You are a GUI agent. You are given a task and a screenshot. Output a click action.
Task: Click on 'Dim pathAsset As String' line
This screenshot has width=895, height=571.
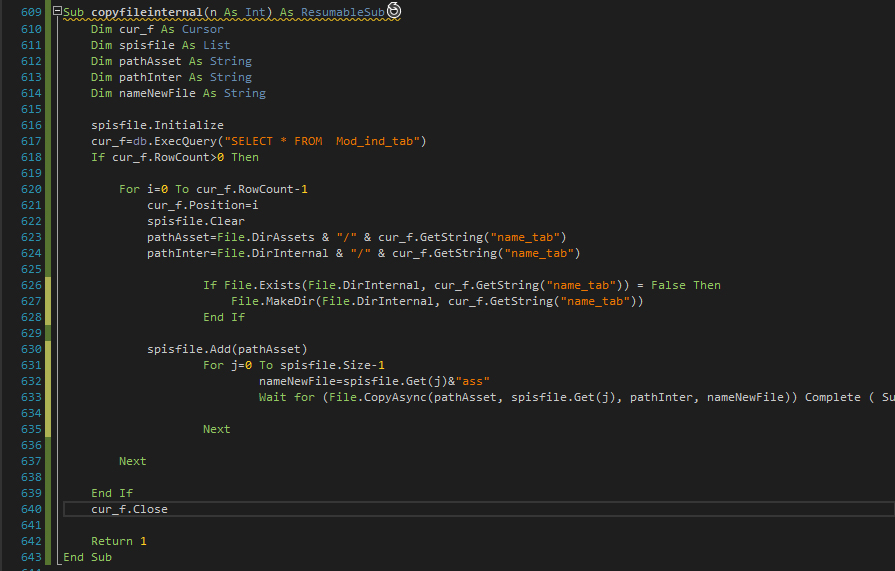click(171, 61)
